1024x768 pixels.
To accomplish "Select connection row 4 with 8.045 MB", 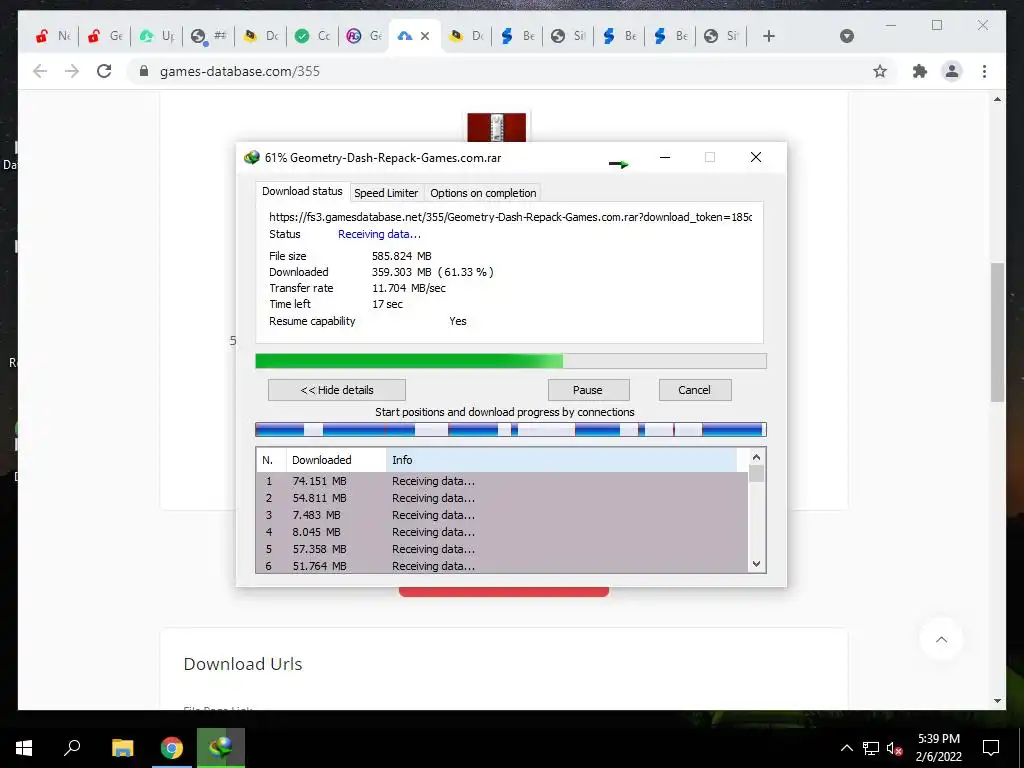I will 502,532.
